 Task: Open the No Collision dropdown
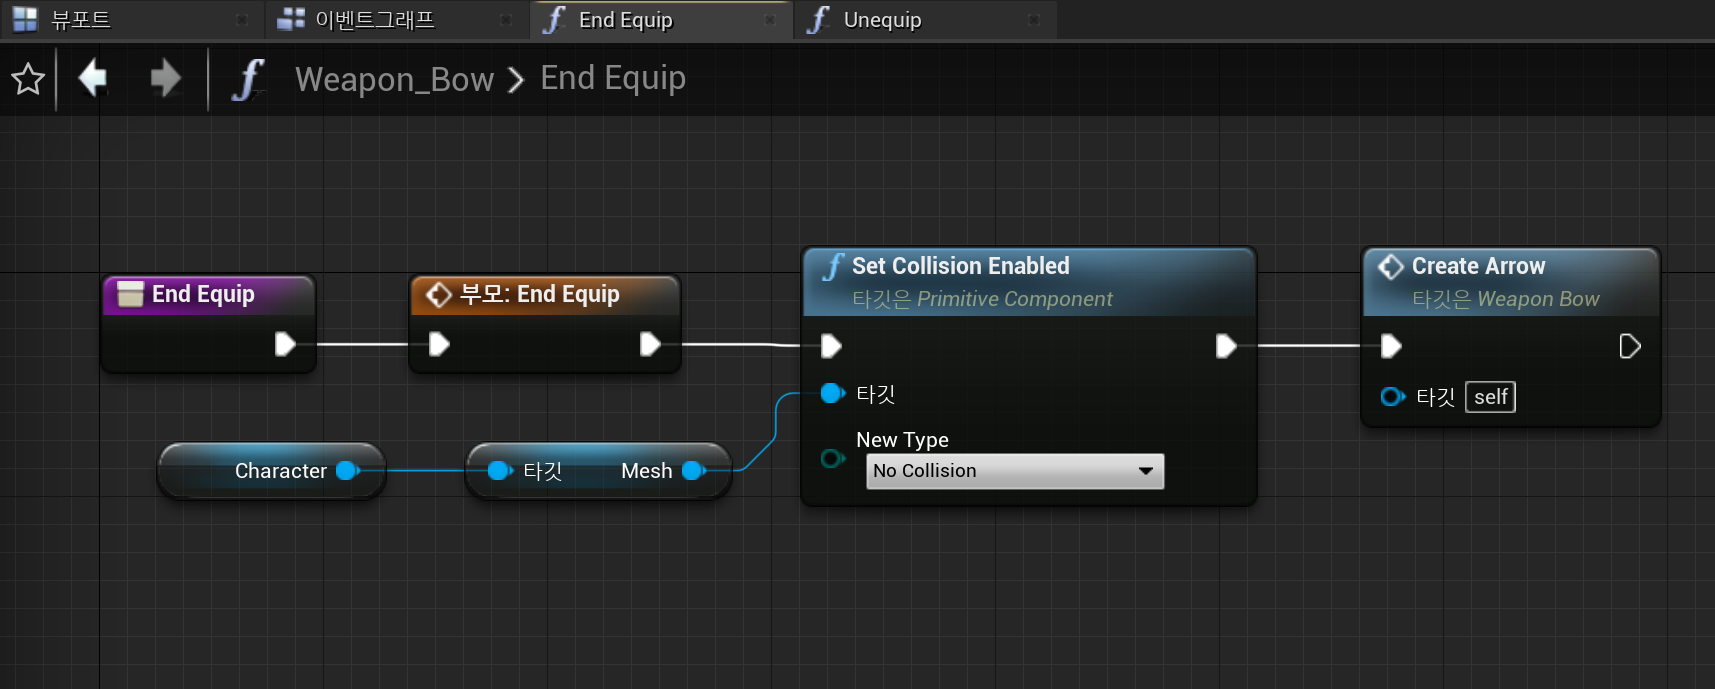[x=1015, y=471]
